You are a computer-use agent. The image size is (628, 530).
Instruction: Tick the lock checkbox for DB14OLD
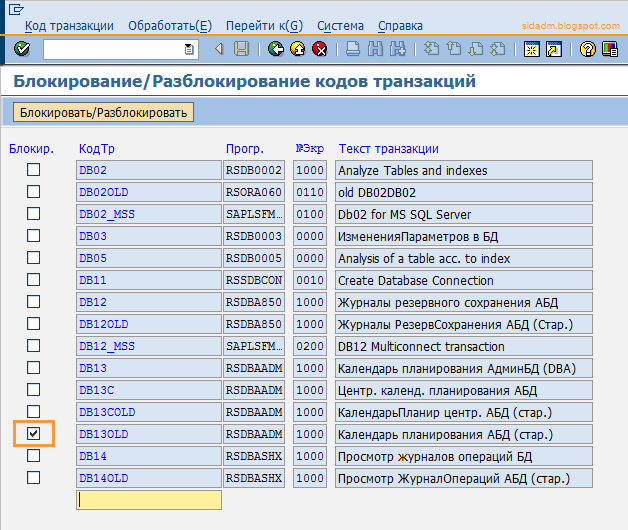(34, 478)
